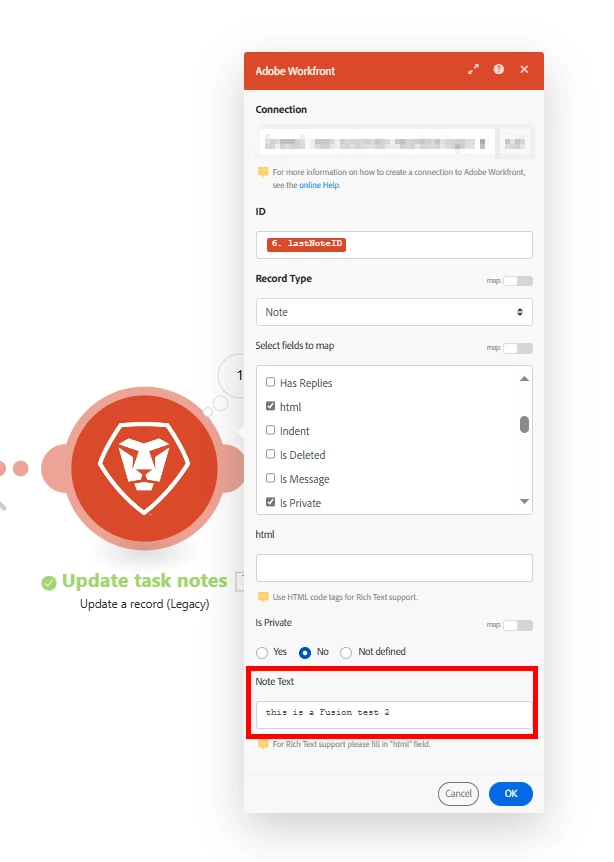Viewport: 614px width, 862px height.
Task: Click the info note icon under Connection
Action: (x=263, y=172)
